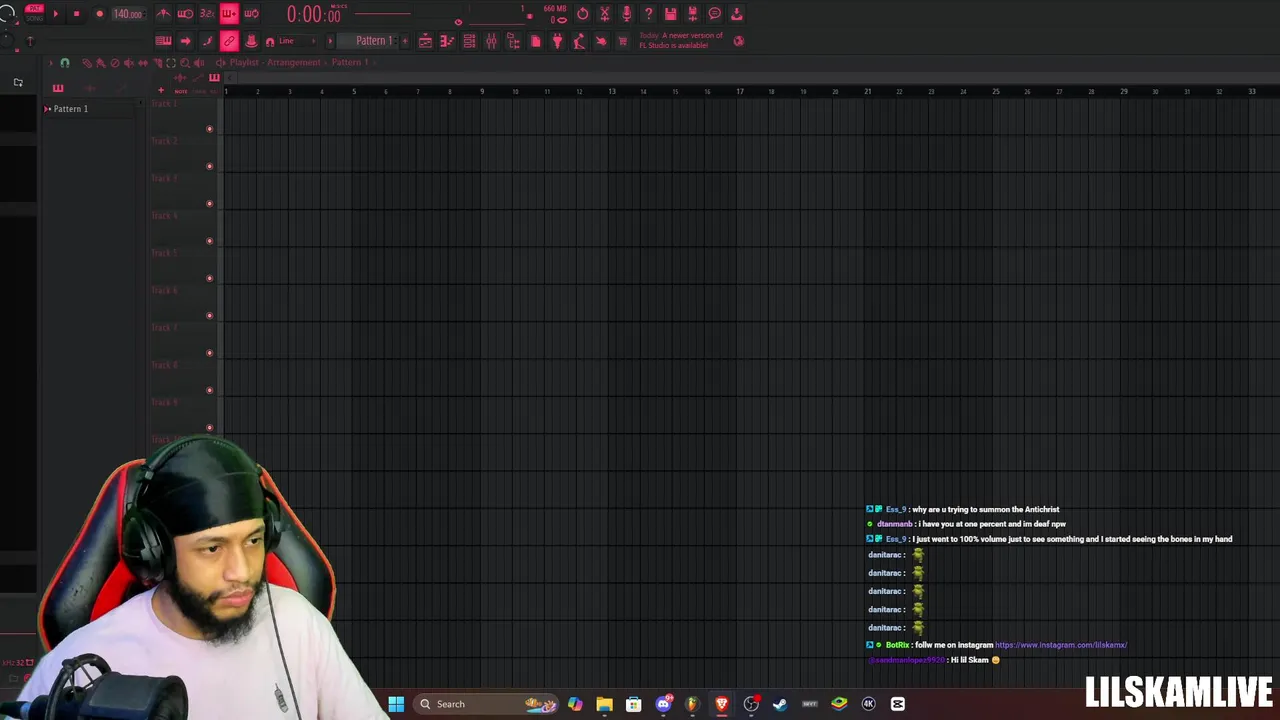Toggle the playlist snap magnet

(65, 63)
